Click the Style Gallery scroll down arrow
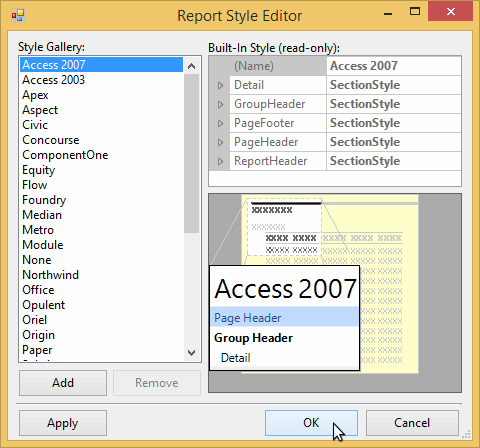 191,353
